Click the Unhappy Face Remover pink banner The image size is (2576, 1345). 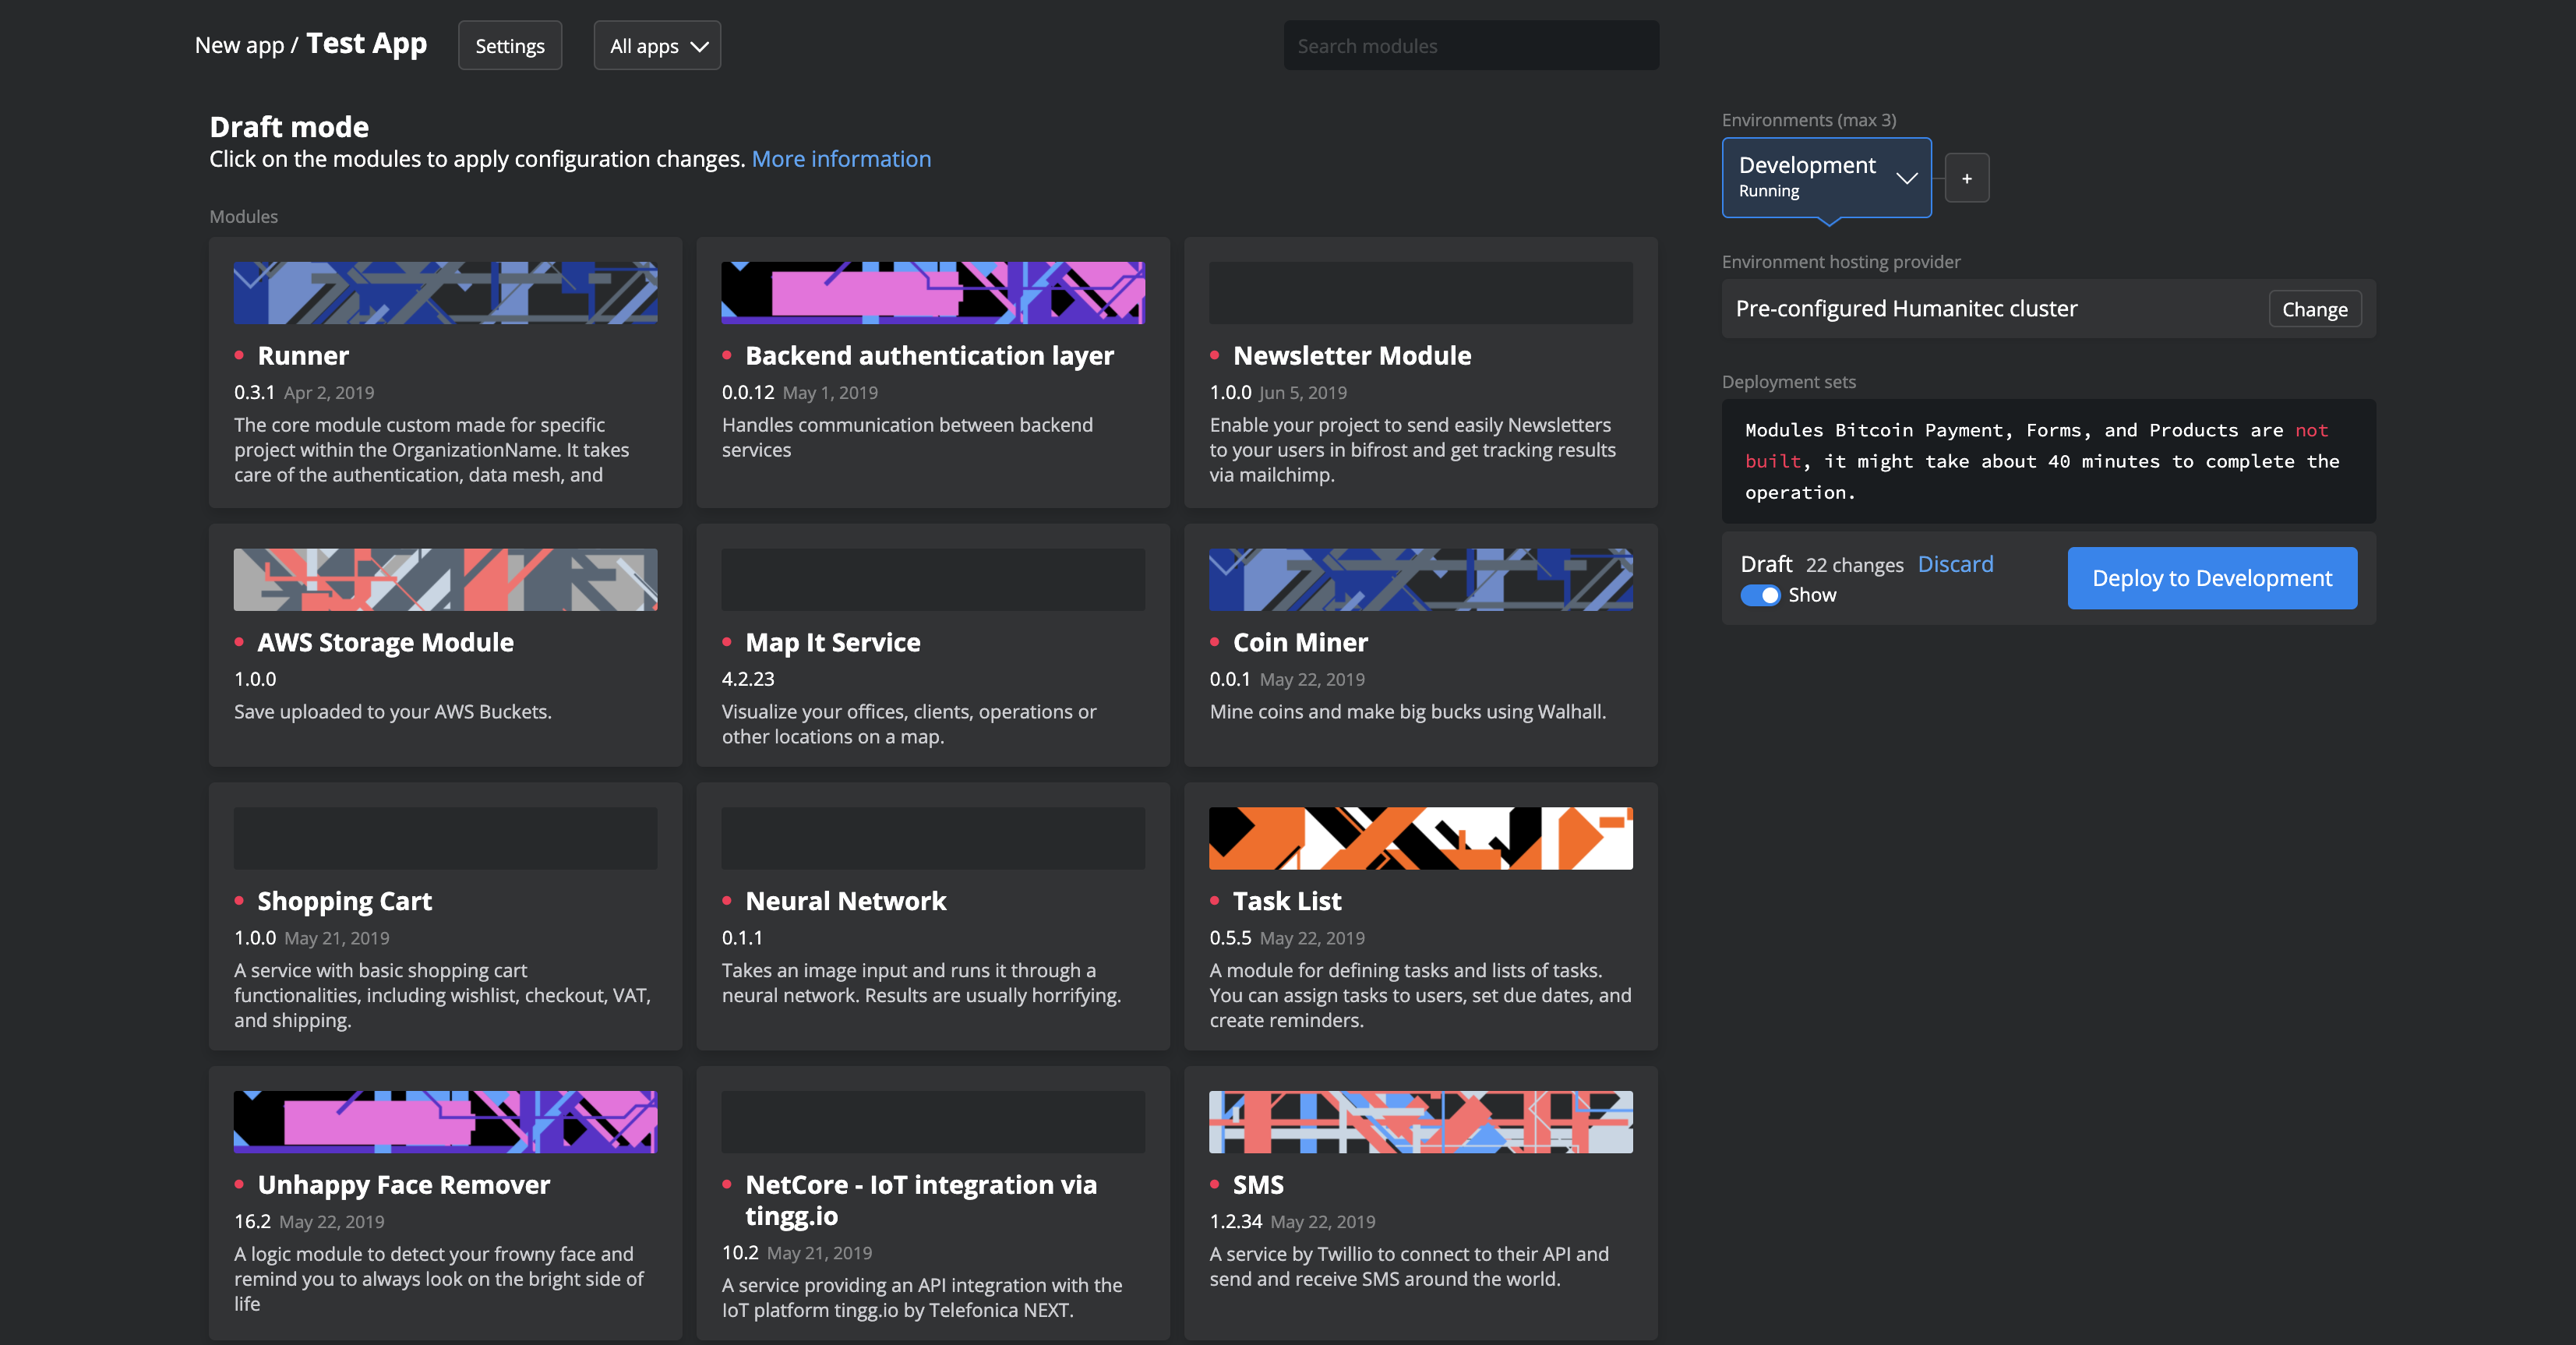445,1121
